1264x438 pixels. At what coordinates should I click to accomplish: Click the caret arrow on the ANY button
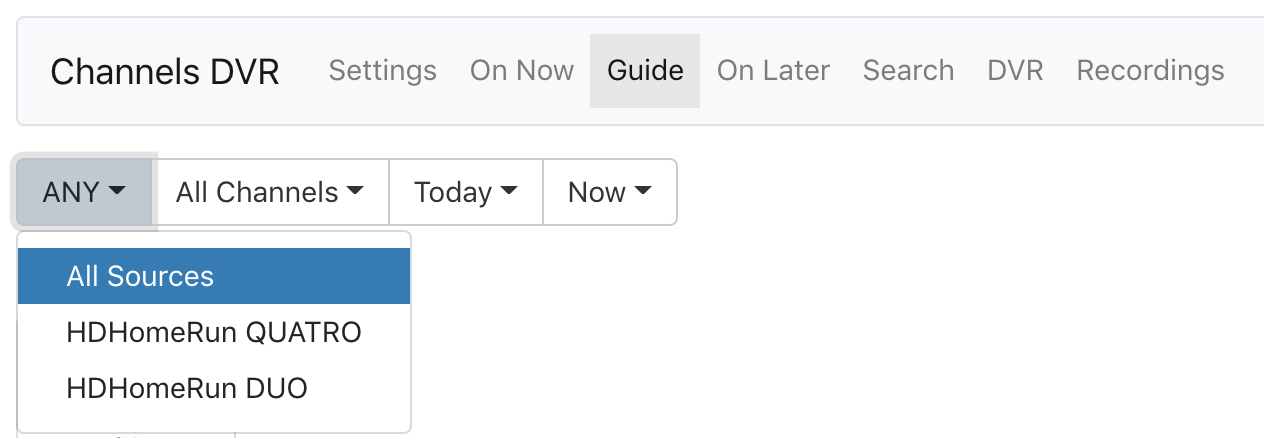pos(118,191)
